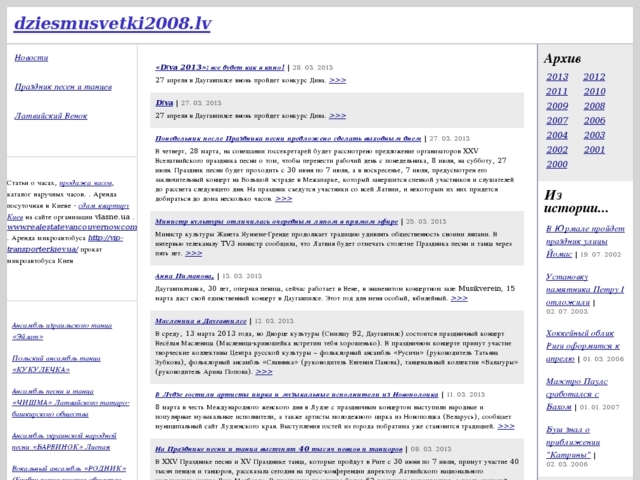Image resolution: width=640 pixels, height=480 pixels.
Task: Click the Архив heading
Action: click(x=562, y=59)
